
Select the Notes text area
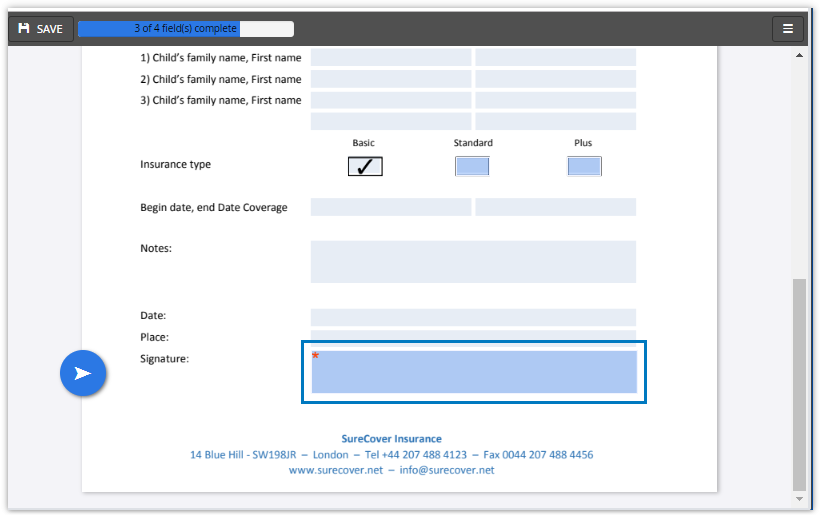[x=473, y=261]
